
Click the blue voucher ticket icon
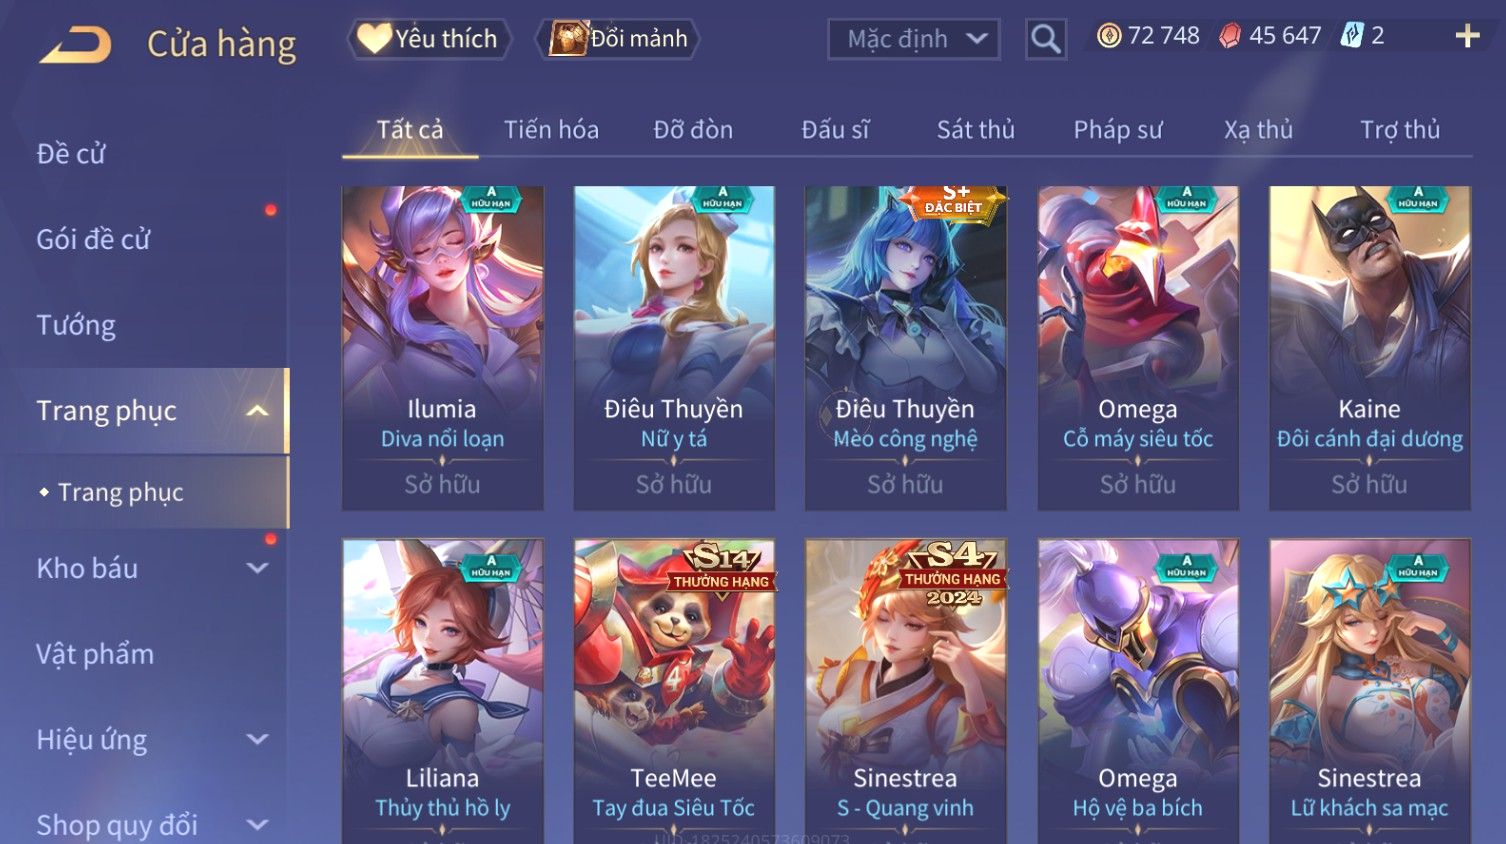1352,36
